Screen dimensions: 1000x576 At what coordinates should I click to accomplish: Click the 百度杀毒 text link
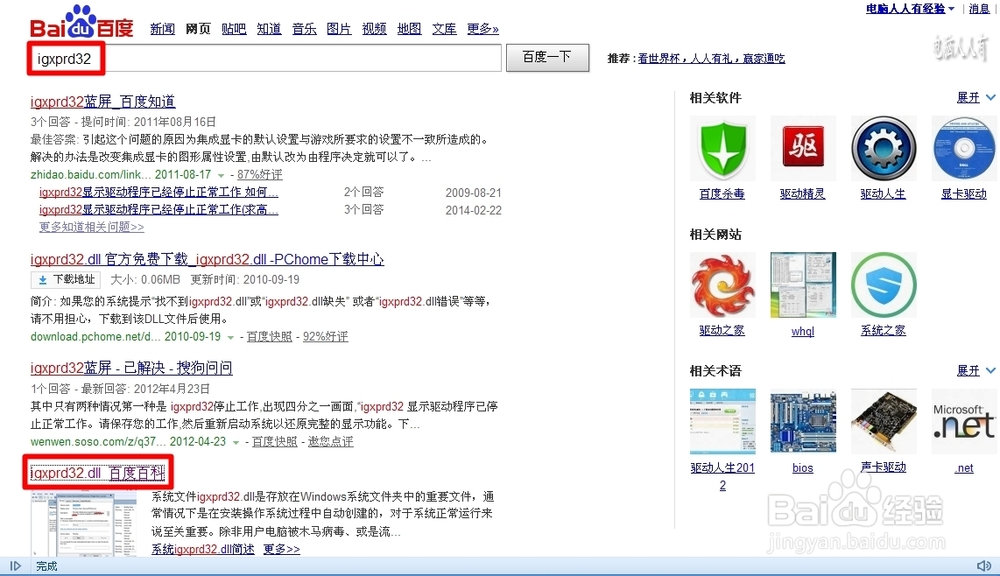722,194
